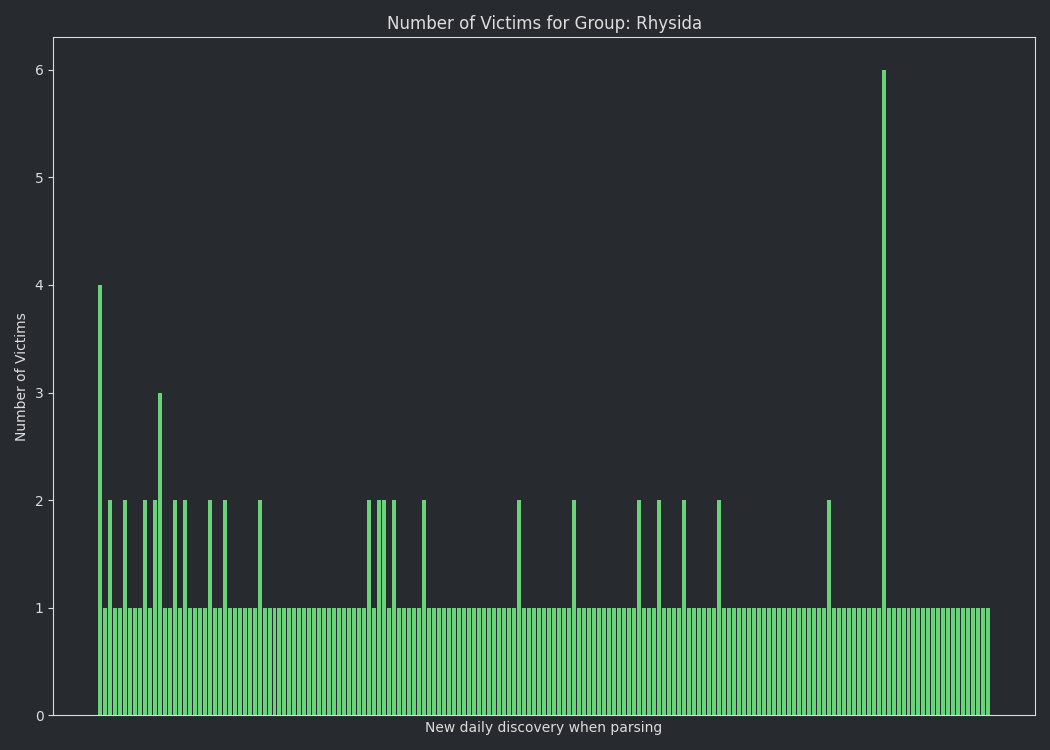Click the y-axis label 'Number of Victims'

[x=20, y=377]
